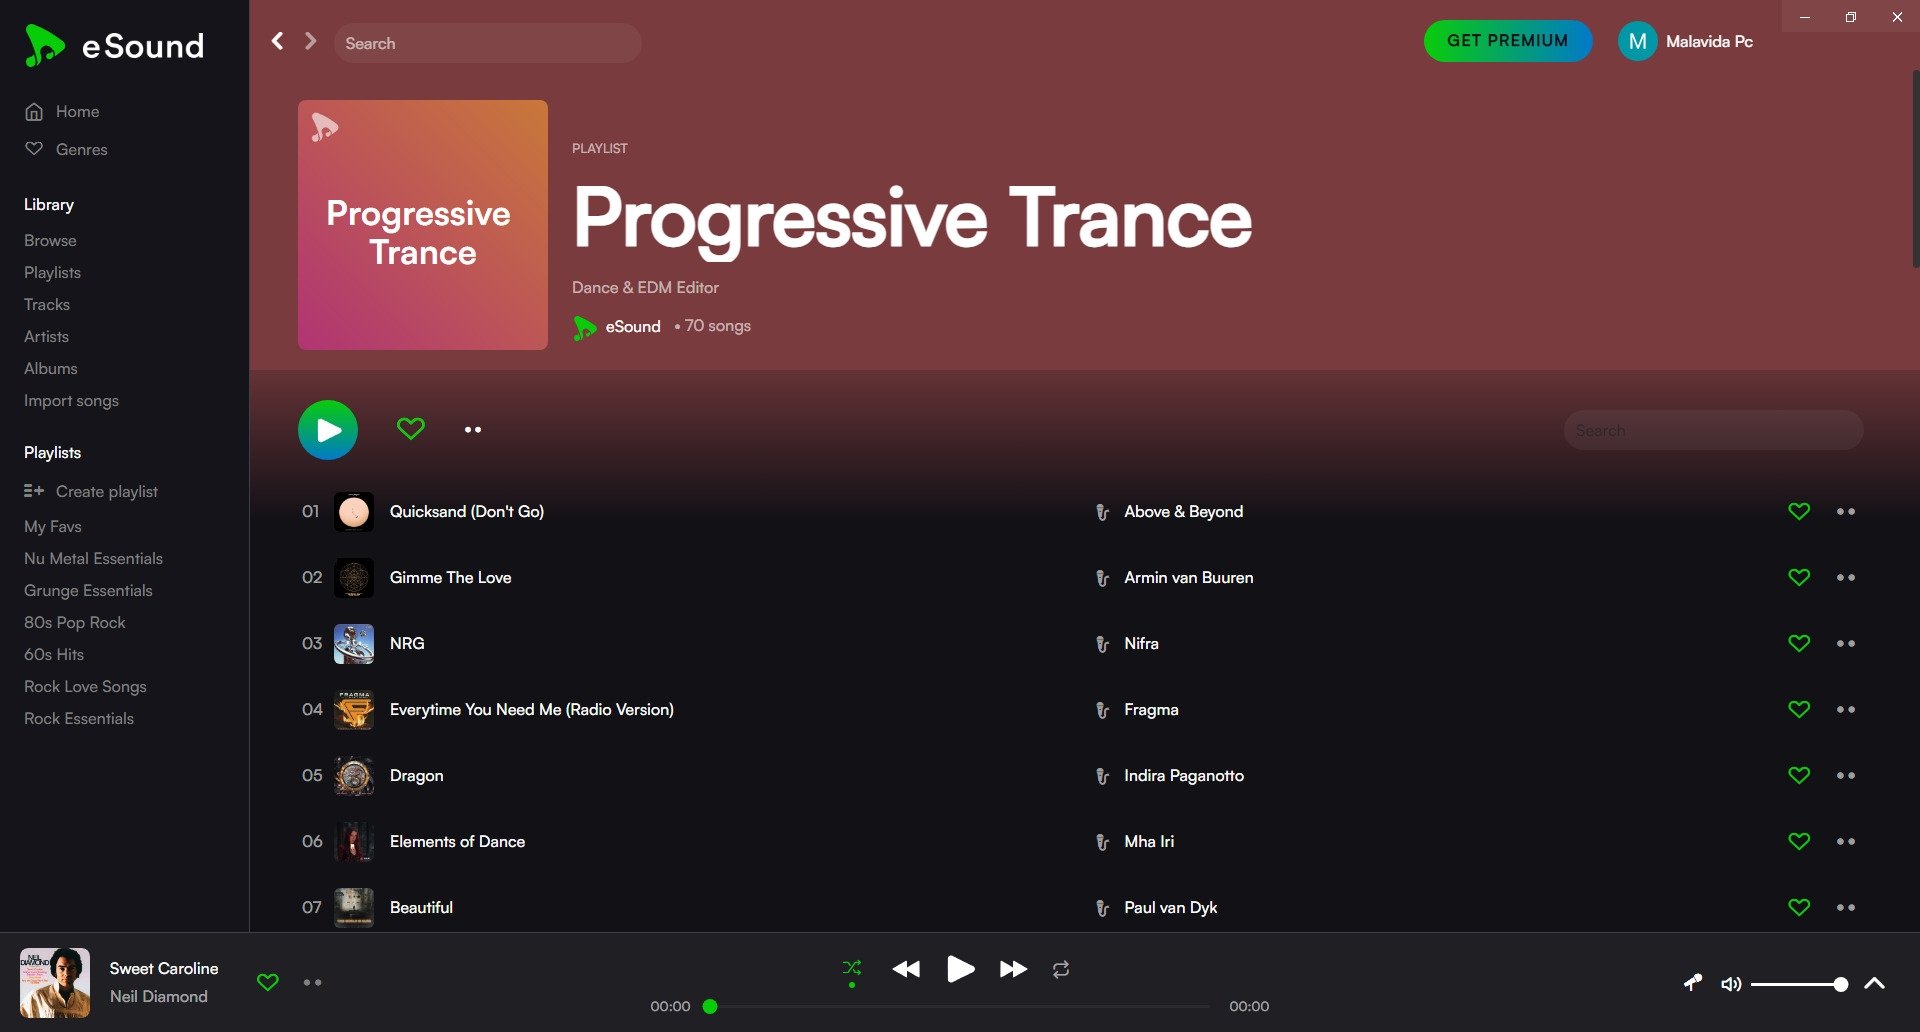This screenshot has width=1920, height=1032.
Task: Toggle favorite on Elements of Dance
Action: click(x=1799, y=841)
